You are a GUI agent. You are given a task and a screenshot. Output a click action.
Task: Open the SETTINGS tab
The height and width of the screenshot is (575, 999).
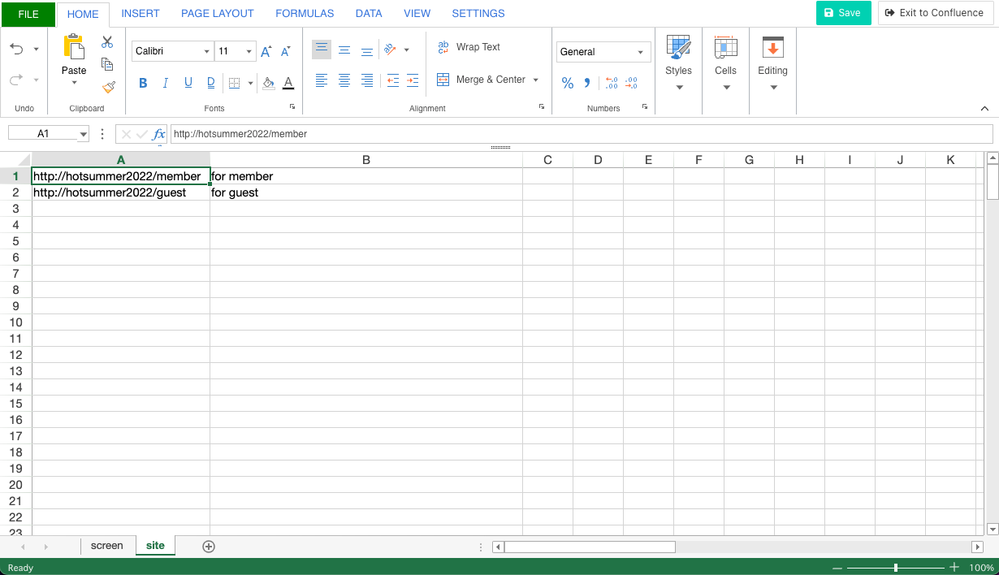[x=478, y=13]
